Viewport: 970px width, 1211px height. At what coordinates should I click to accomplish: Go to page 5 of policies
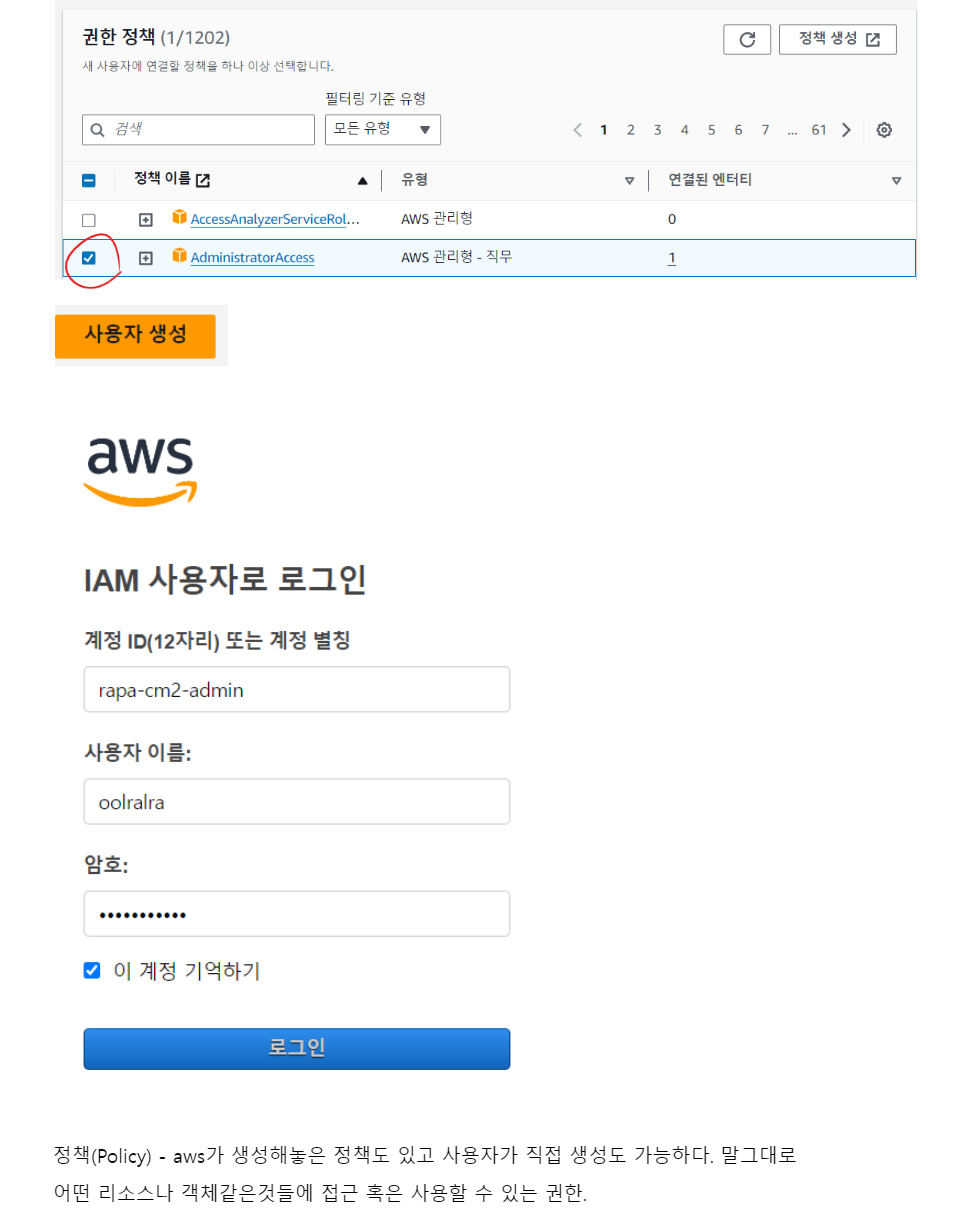point(712,130)
